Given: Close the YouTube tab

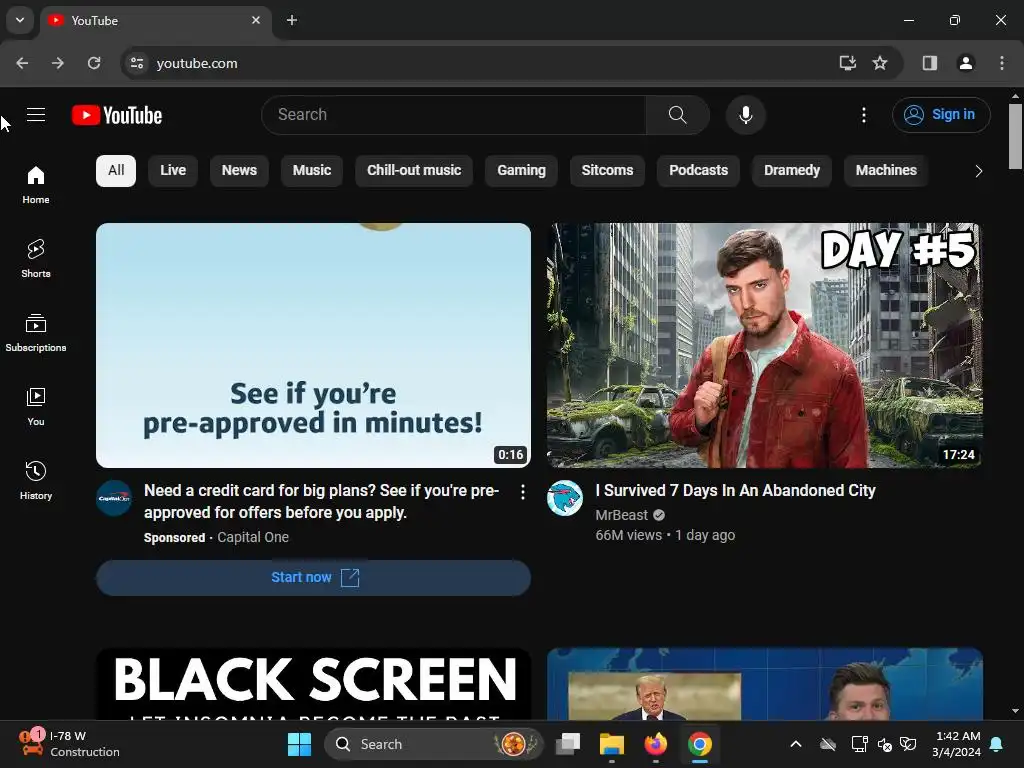Looking at the screenshot, I should coord(256,20).
